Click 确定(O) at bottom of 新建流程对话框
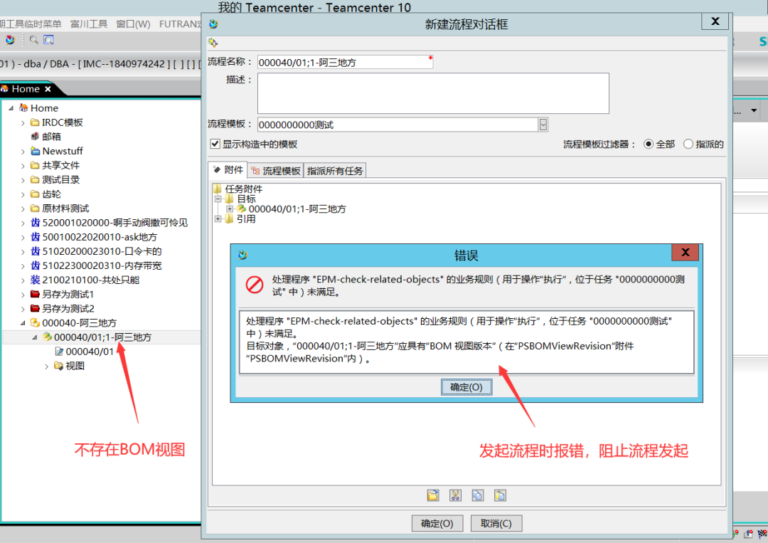 [437, 523]
